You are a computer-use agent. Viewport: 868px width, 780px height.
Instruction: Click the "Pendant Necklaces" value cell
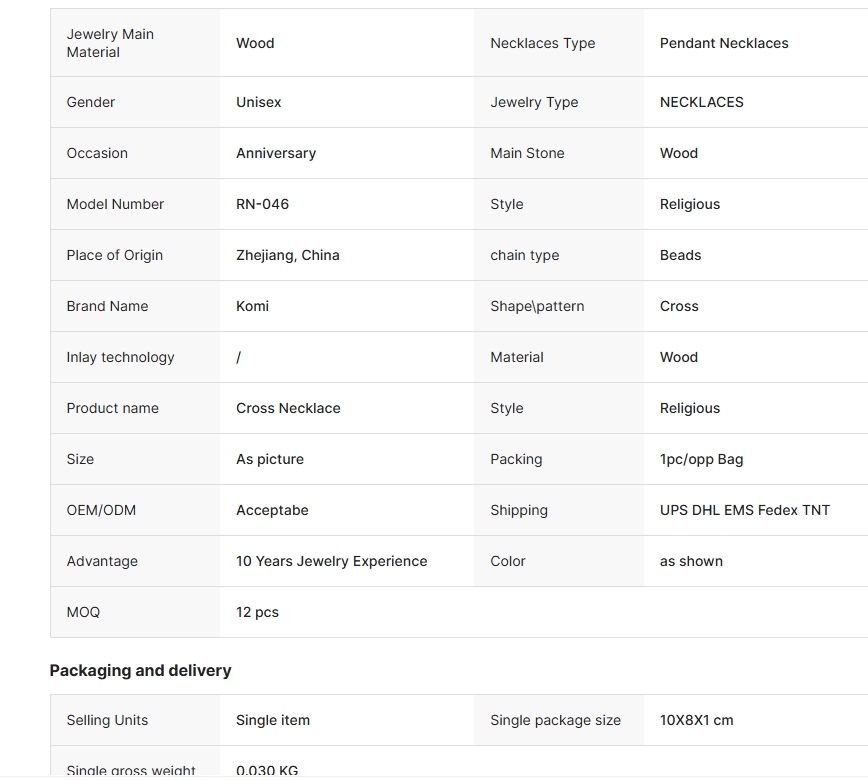[x=724, y=43]
